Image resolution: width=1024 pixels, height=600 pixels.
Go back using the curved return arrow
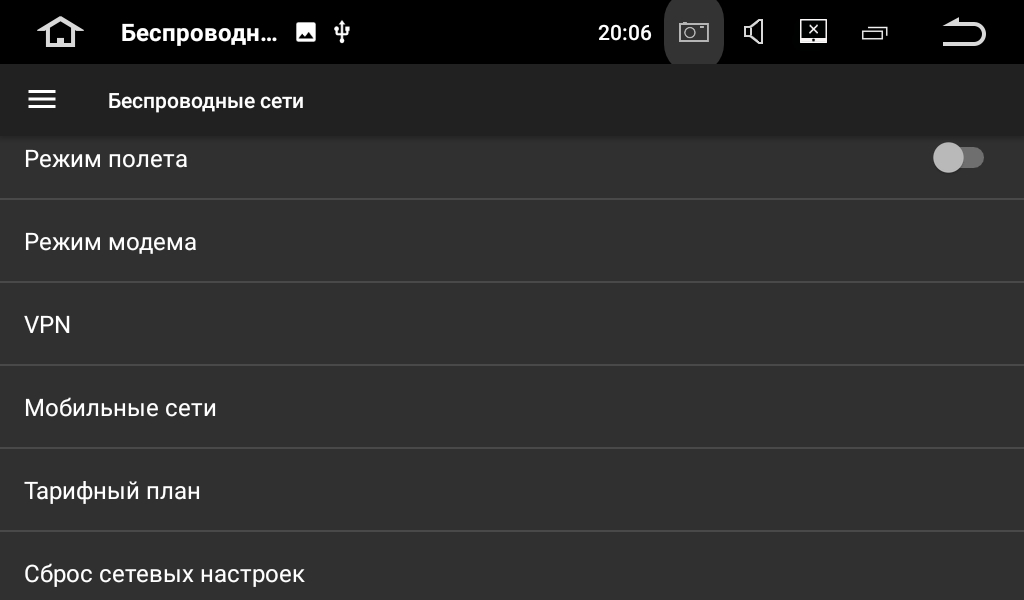coord(964,32)
